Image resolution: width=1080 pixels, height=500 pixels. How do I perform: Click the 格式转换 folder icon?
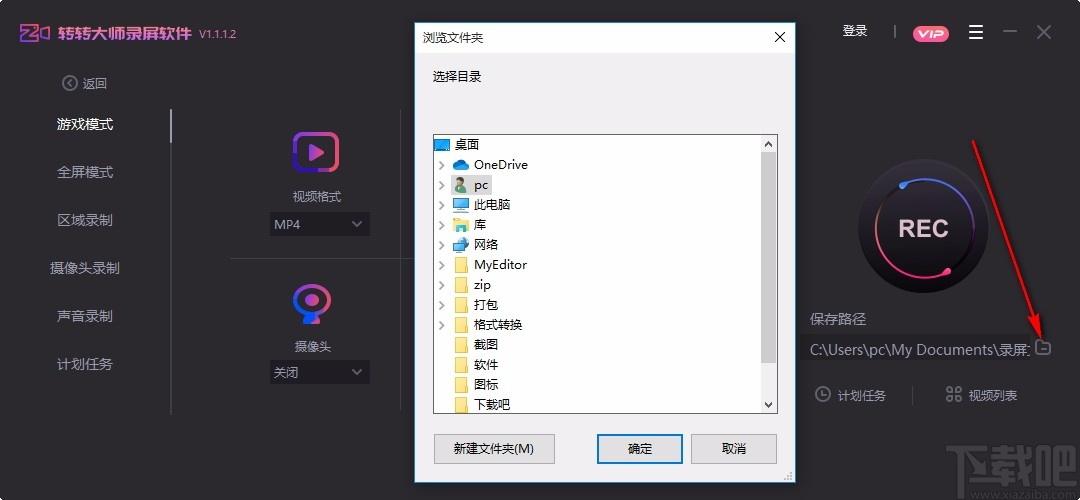coord(461,324)
